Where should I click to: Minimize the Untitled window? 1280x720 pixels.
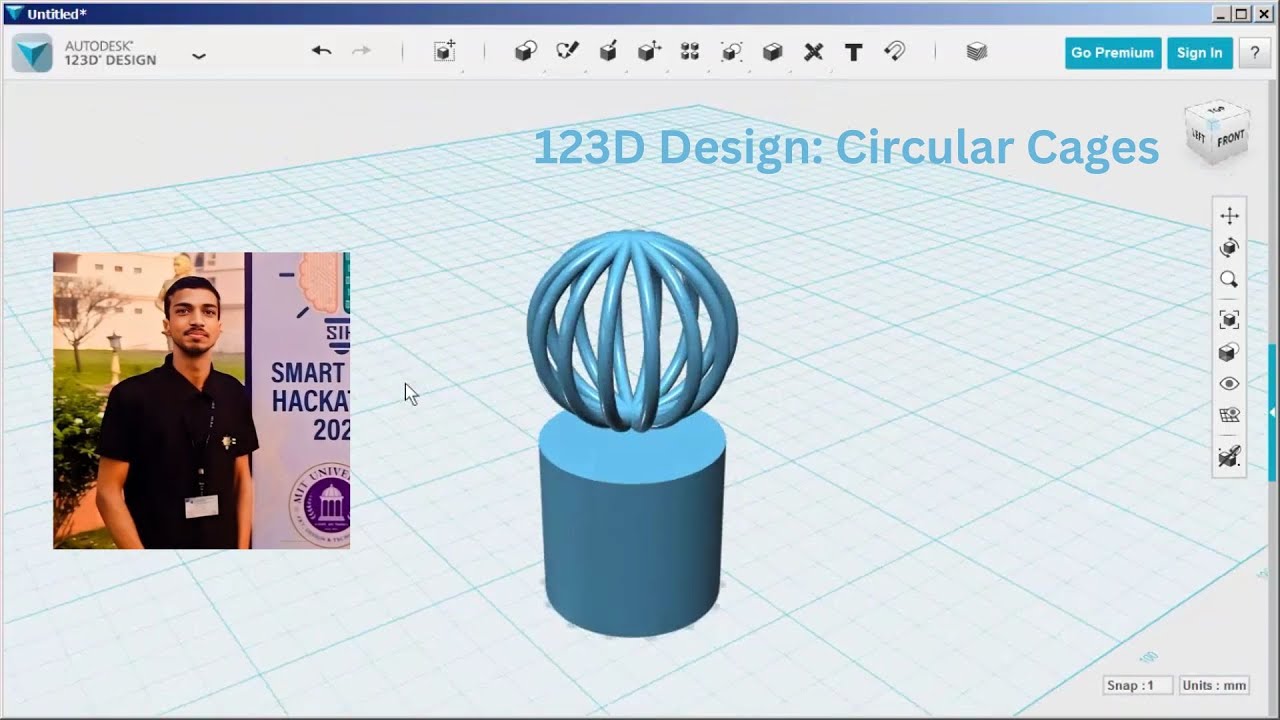(1221, 13)
